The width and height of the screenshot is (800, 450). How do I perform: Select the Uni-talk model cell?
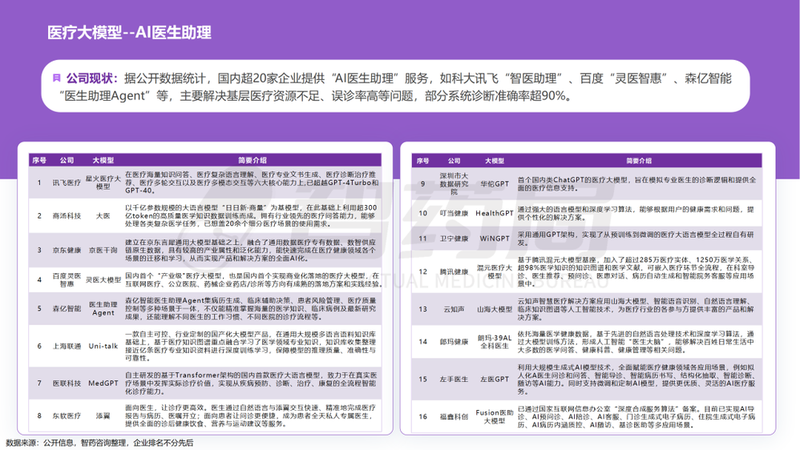103,346
